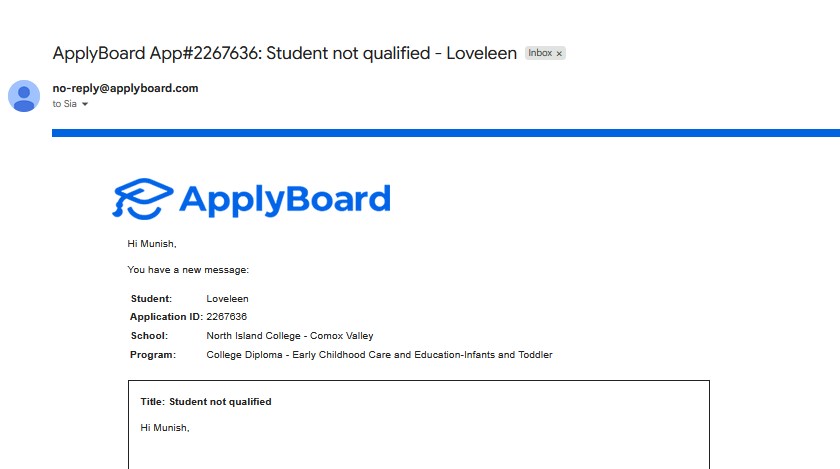Click the "Application ID:" field label

166,317
